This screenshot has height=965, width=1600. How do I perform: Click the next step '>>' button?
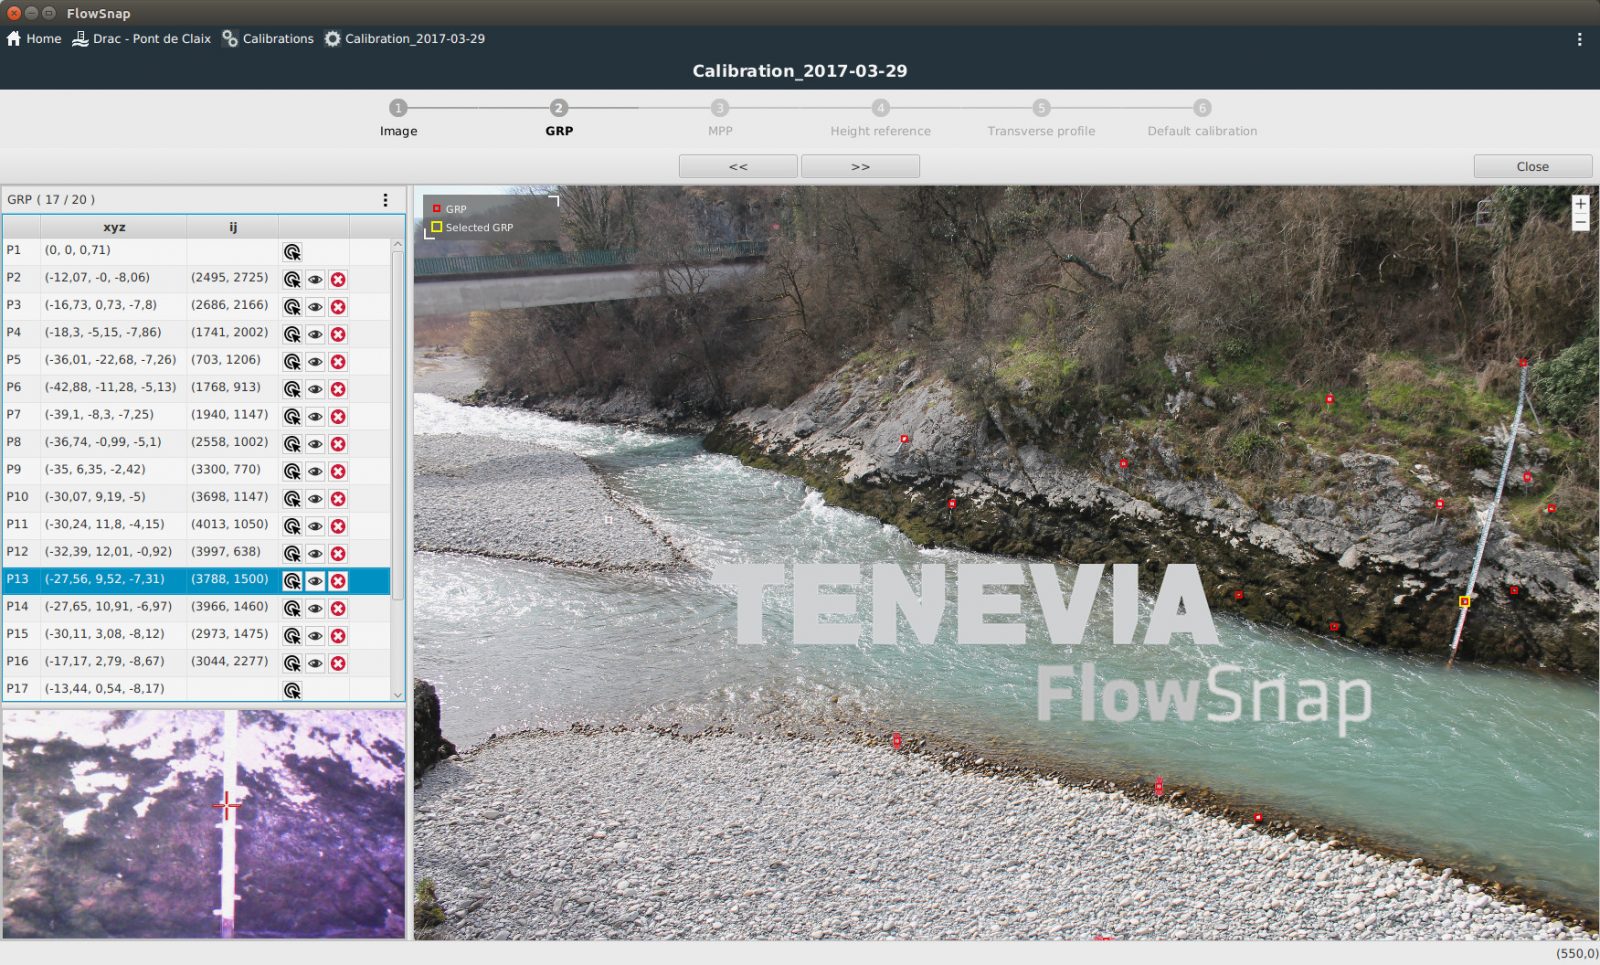(860, 167)
